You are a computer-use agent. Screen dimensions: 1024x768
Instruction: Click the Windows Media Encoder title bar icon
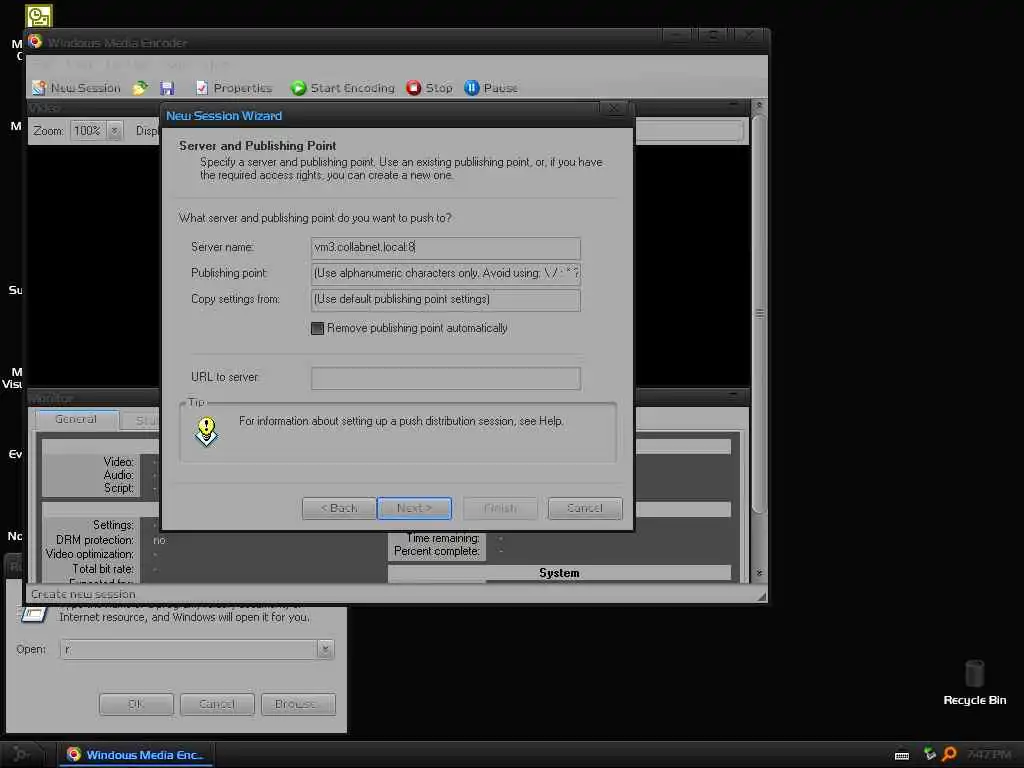coord(35,42)
